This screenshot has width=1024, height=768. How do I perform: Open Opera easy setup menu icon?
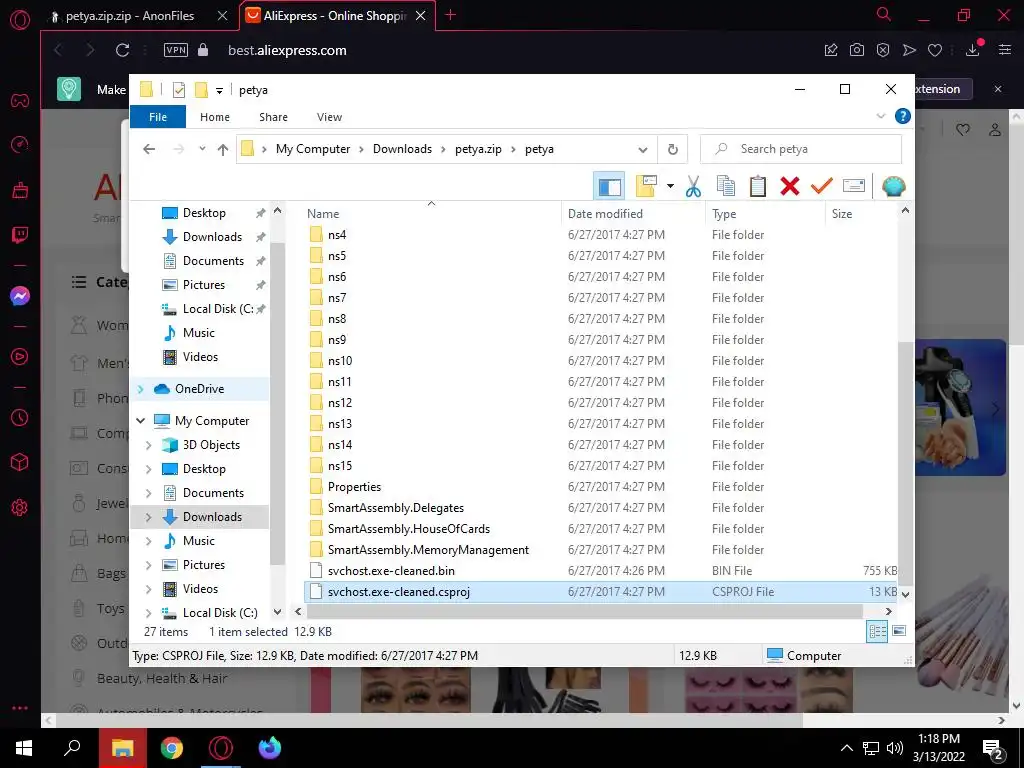[1005, 50]
